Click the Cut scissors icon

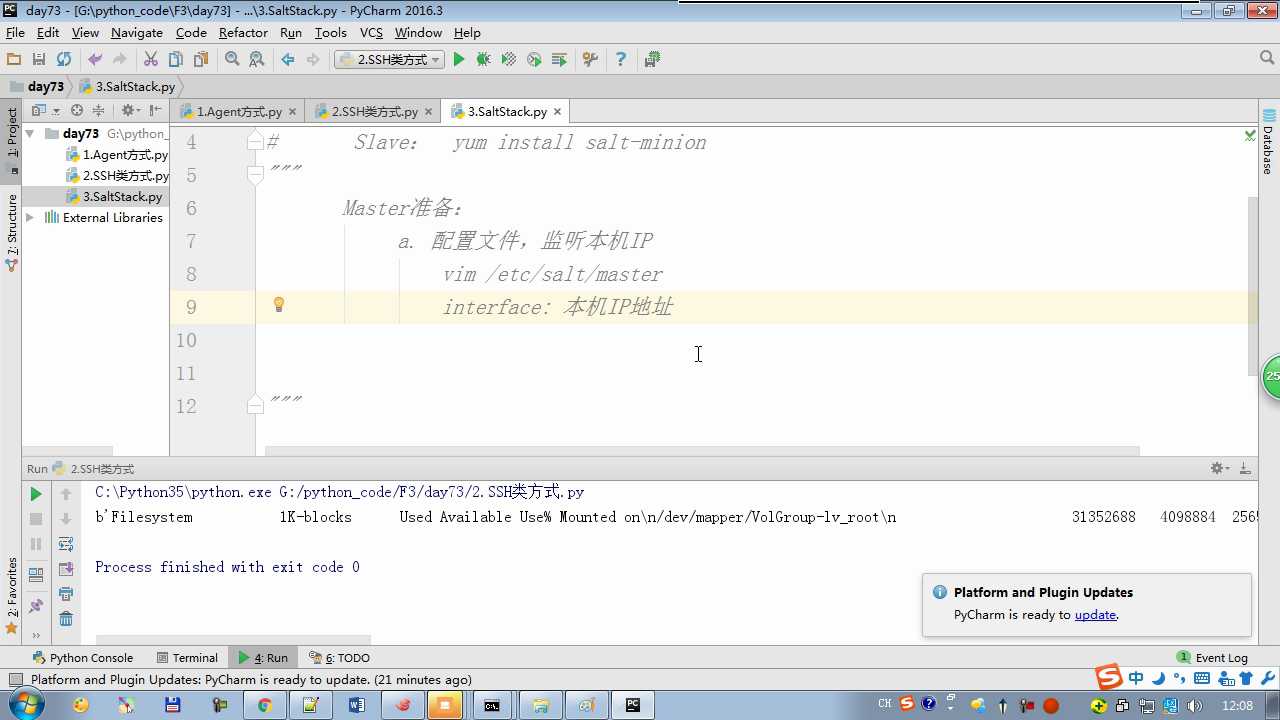click(151, 60)
